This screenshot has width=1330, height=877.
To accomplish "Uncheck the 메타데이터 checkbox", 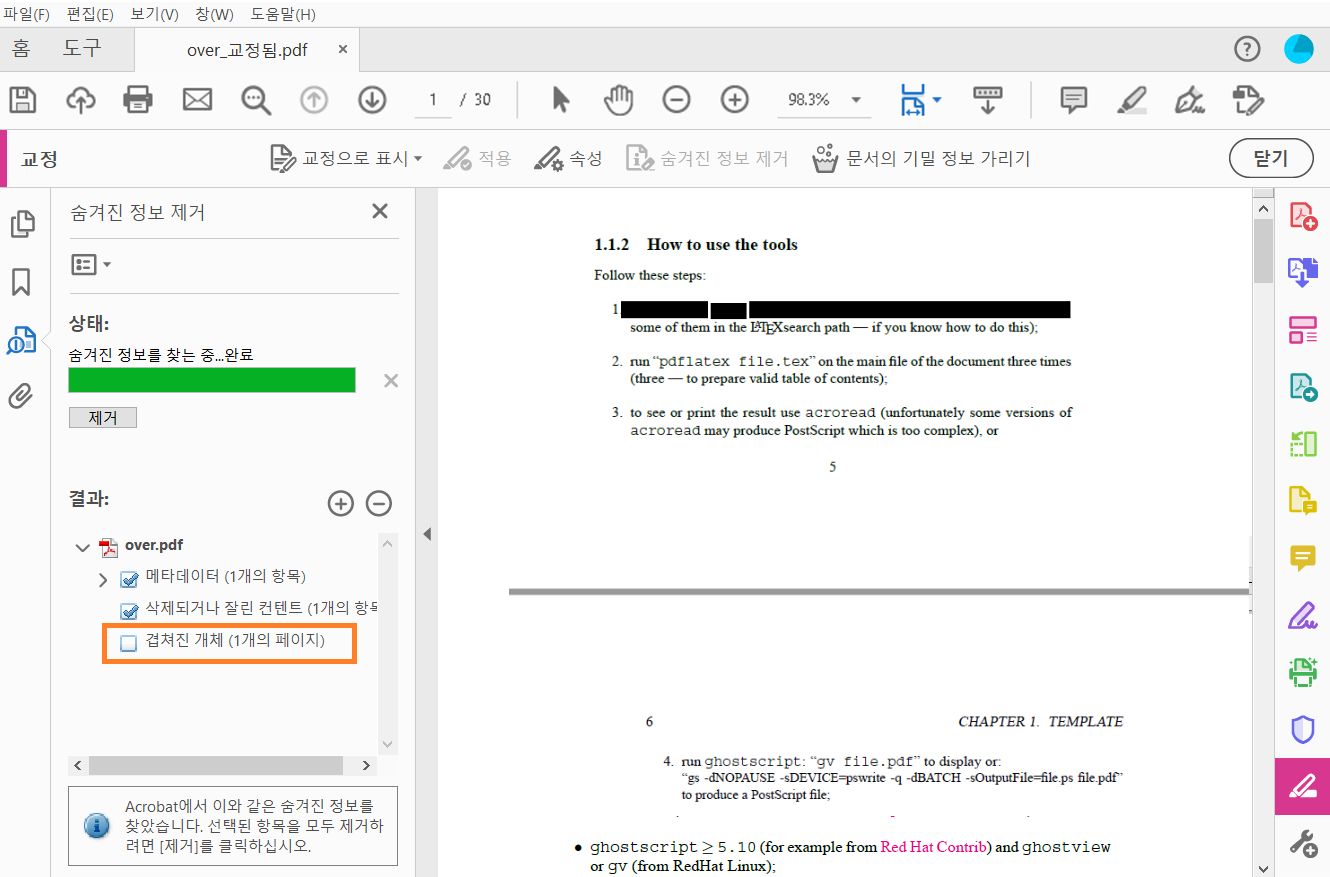I will coord(128,576).
